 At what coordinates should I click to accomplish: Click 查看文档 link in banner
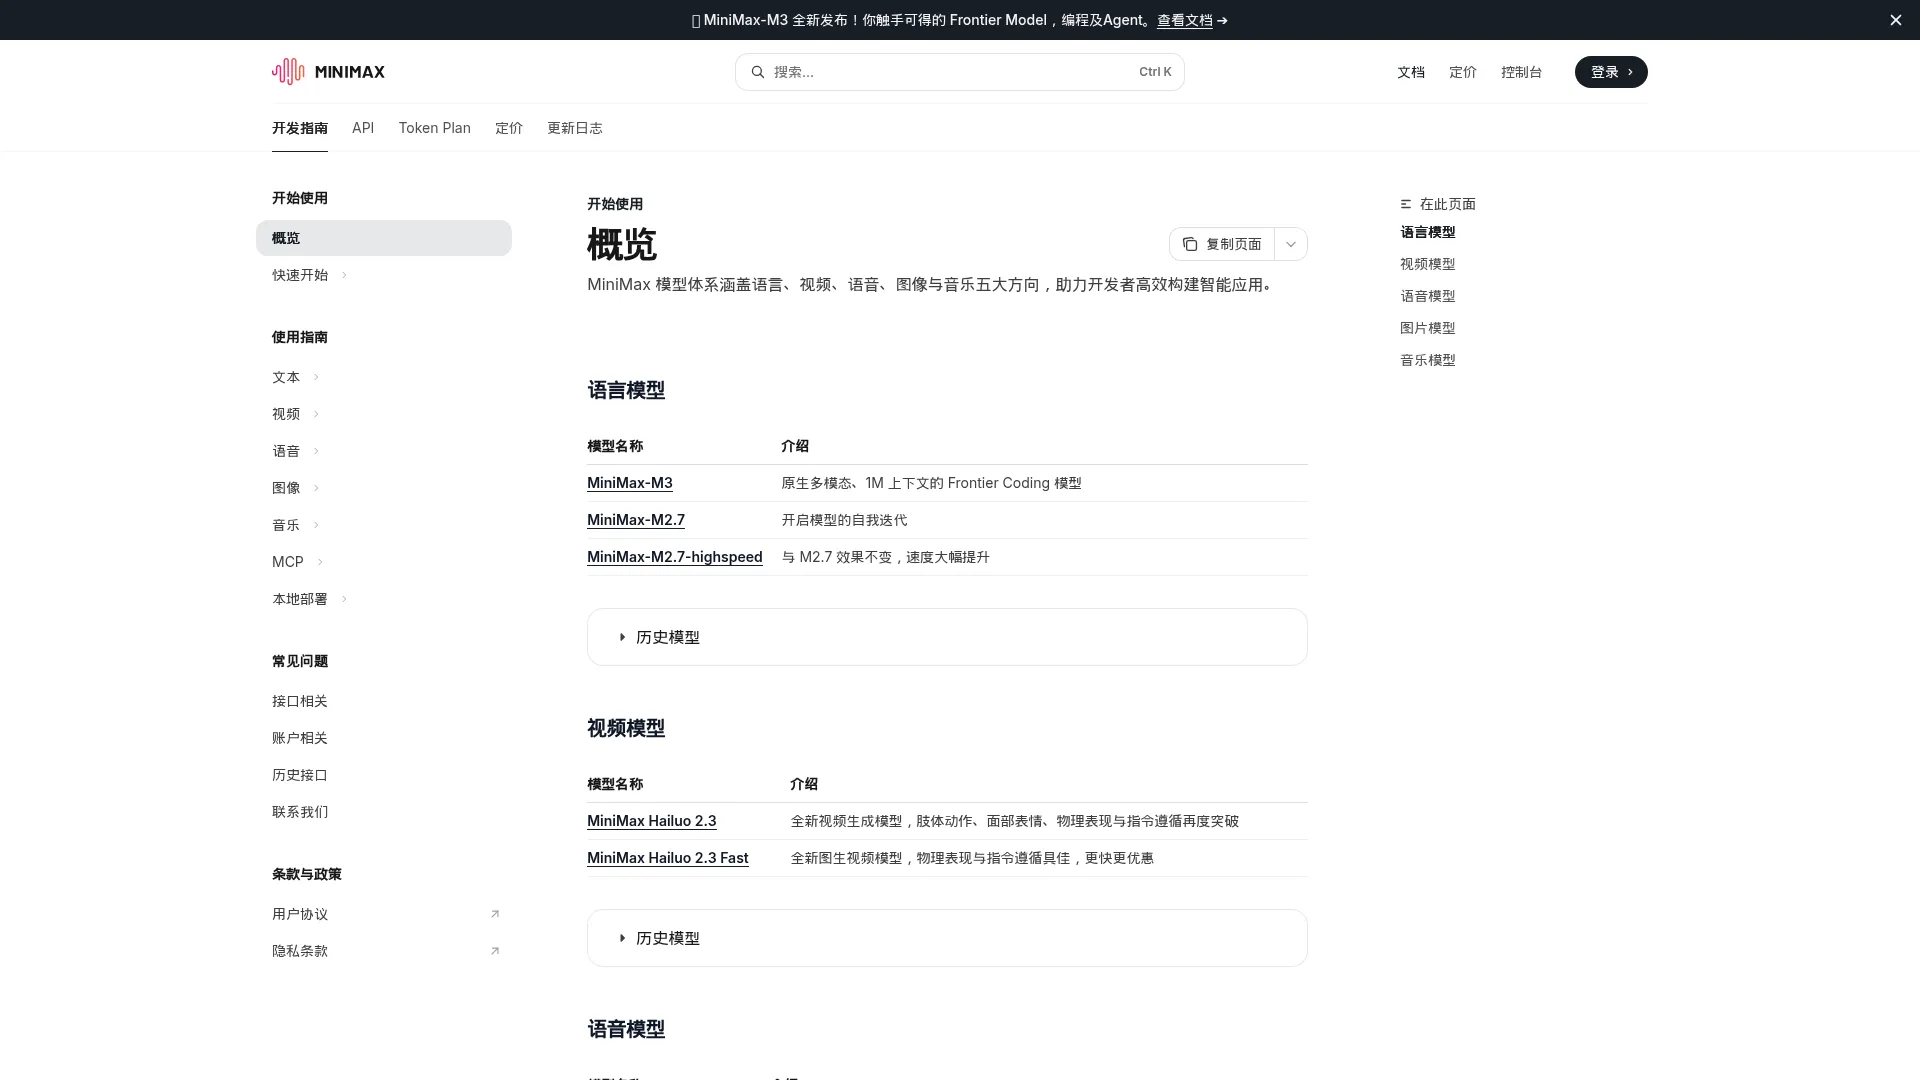(x=1185, y=20)
